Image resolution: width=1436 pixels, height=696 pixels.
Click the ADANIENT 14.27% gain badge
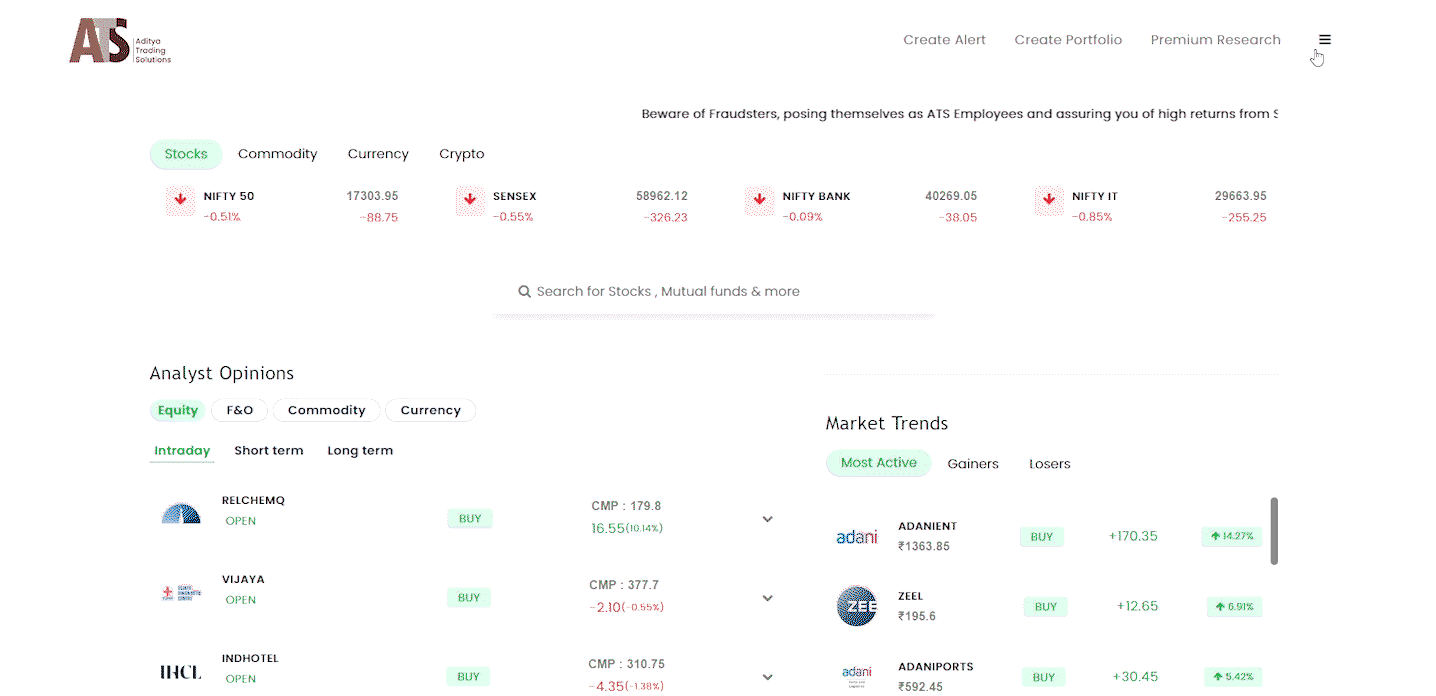tap(1232, 536)
